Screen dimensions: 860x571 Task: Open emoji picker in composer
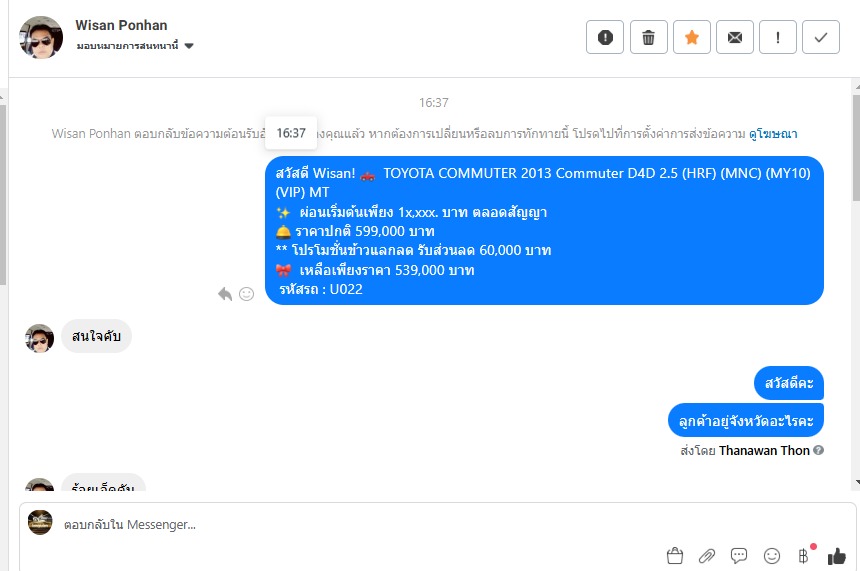tap(772, 556)
